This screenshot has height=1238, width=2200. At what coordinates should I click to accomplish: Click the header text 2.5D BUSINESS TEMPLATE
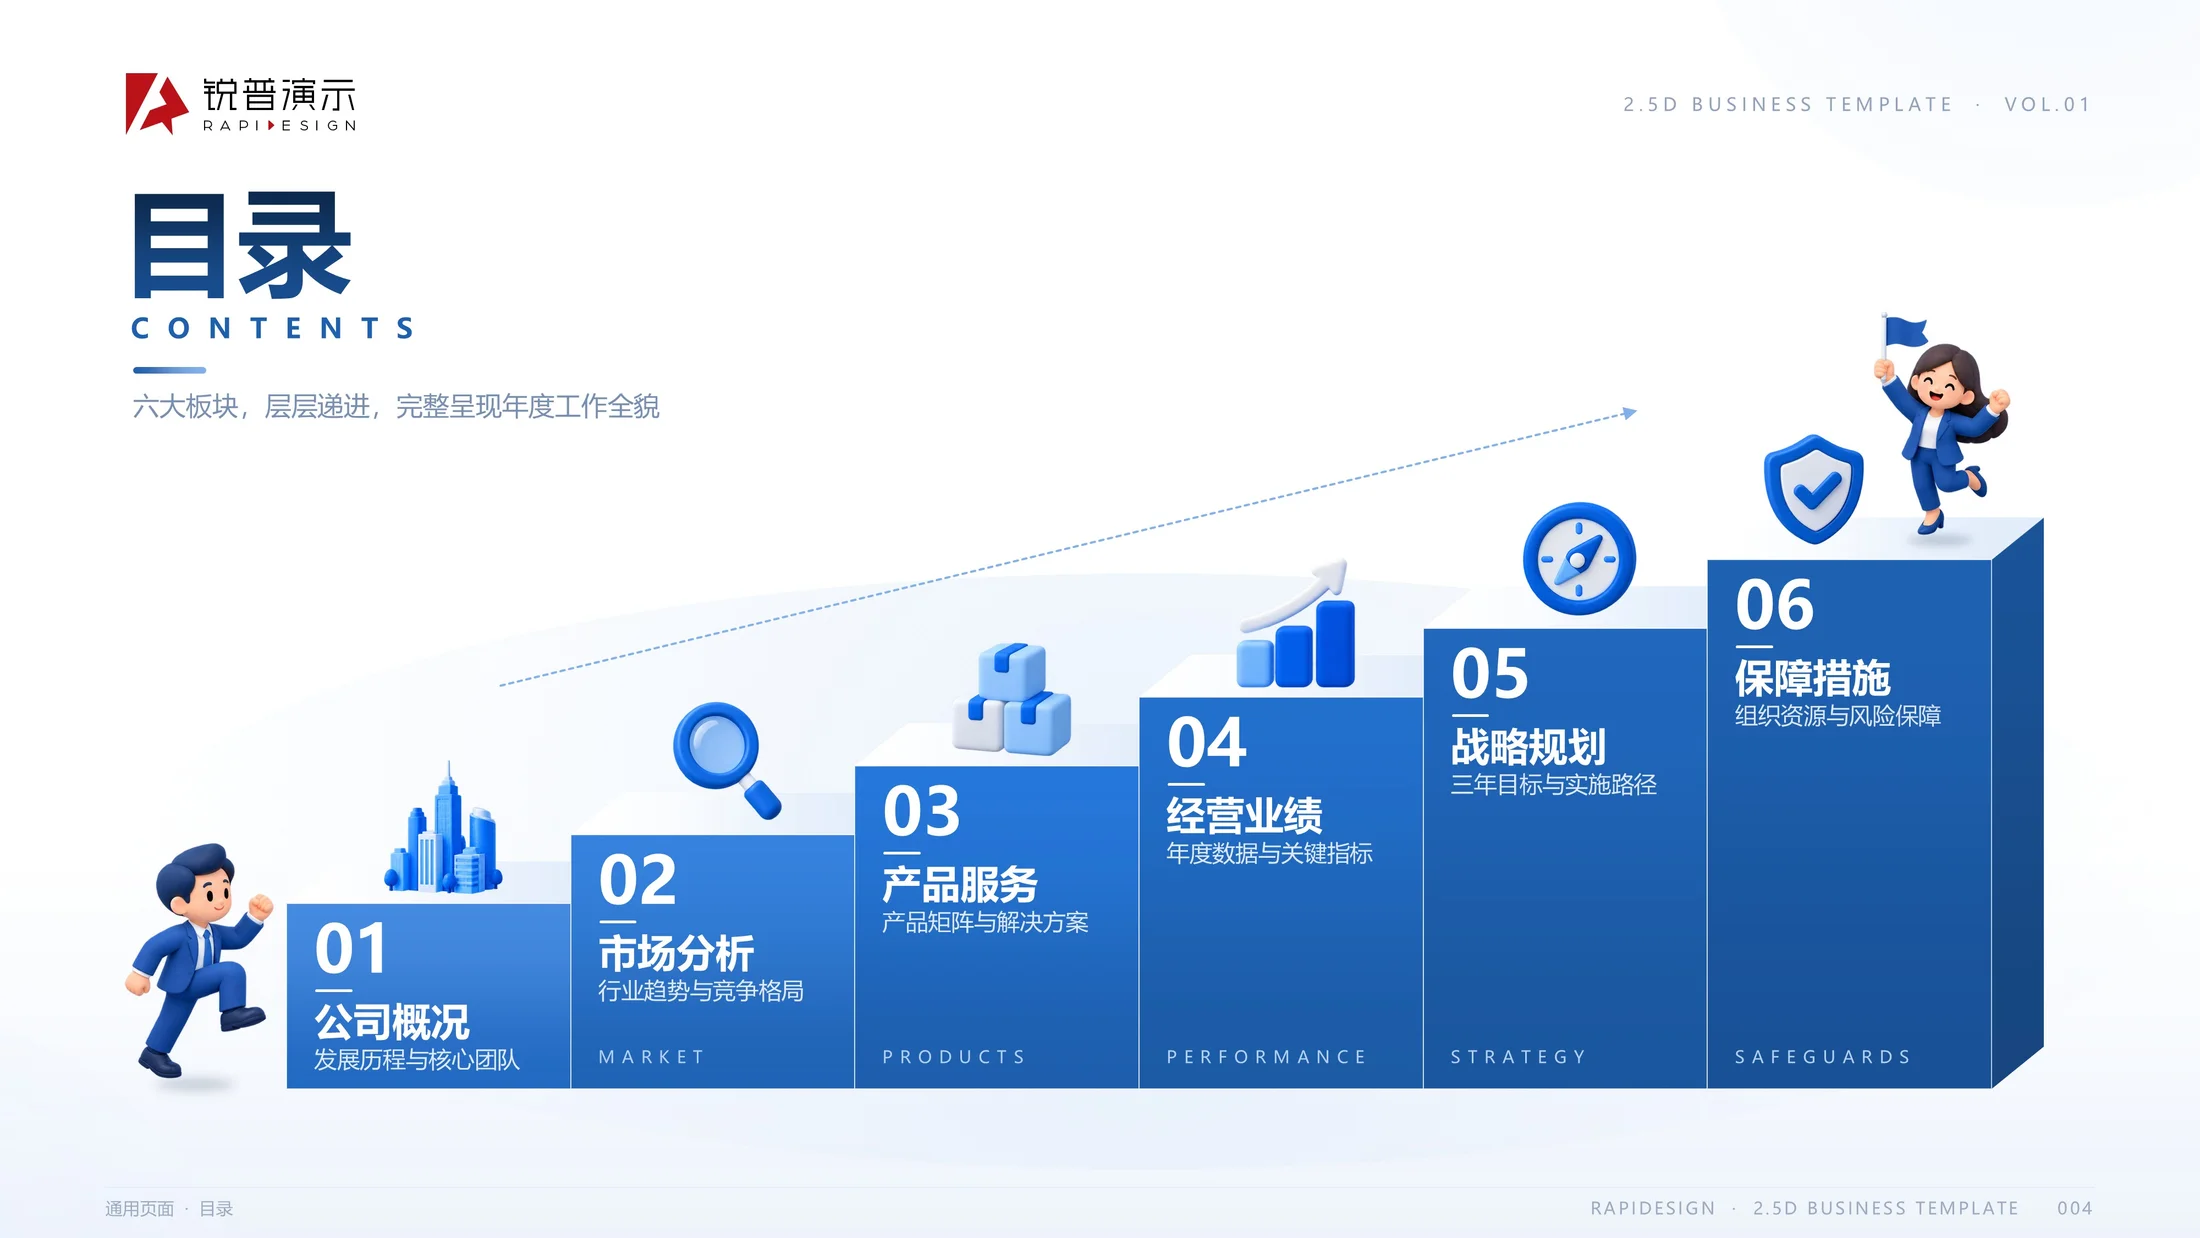pyautogui.click(x=1787, y=105)
